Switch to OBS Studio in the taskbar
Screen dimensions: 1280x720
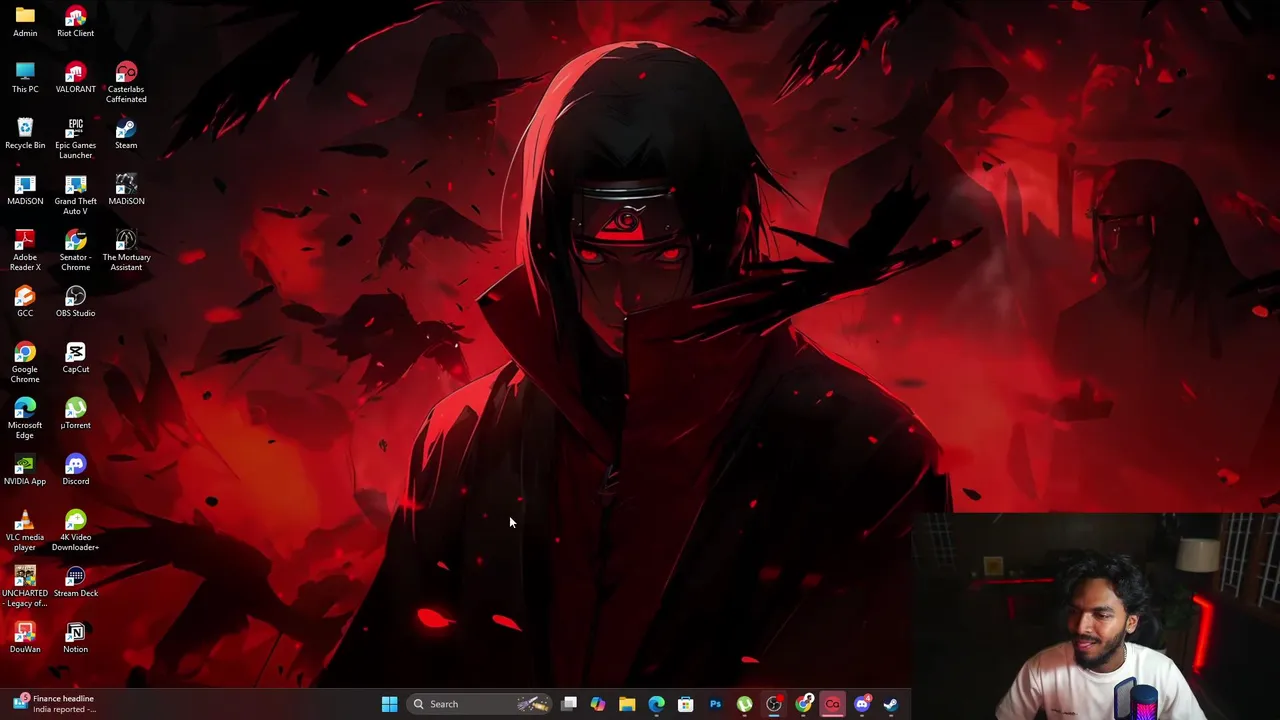pos(774,704)
